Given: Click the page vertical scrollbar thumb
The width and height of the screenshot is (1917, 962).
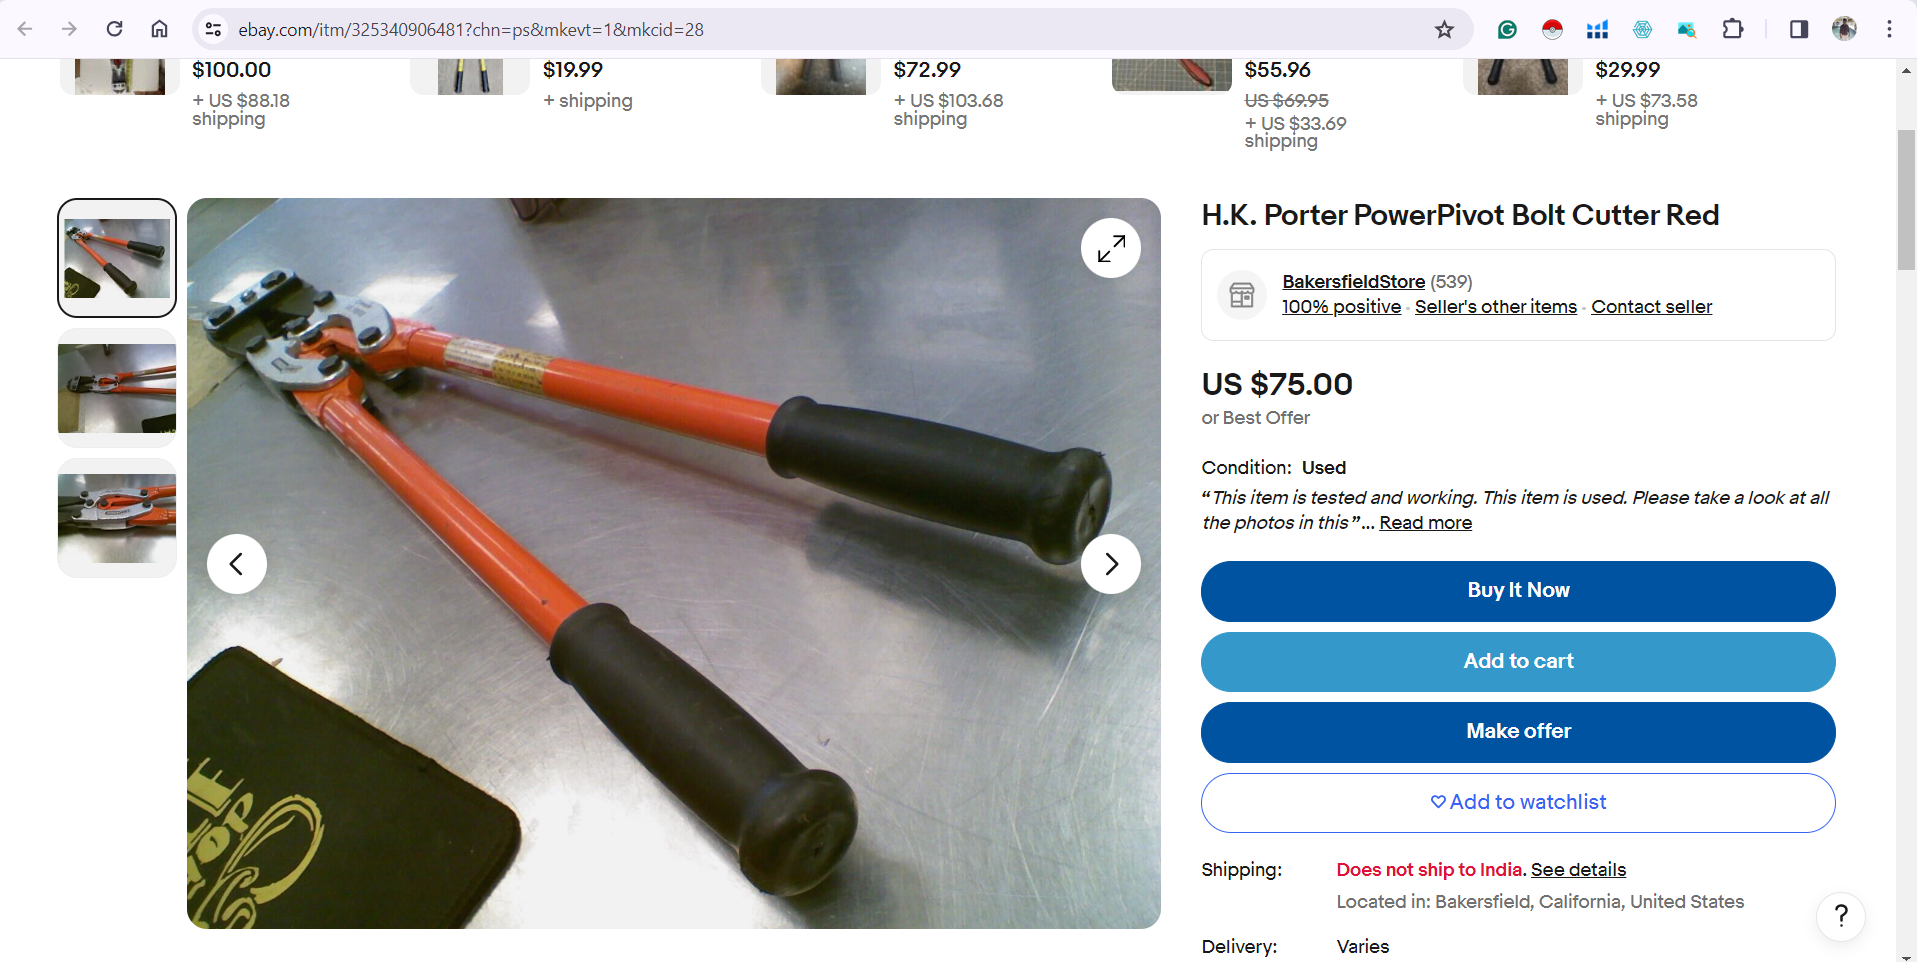Looking at the screenshot, I should pos(1906,200).
